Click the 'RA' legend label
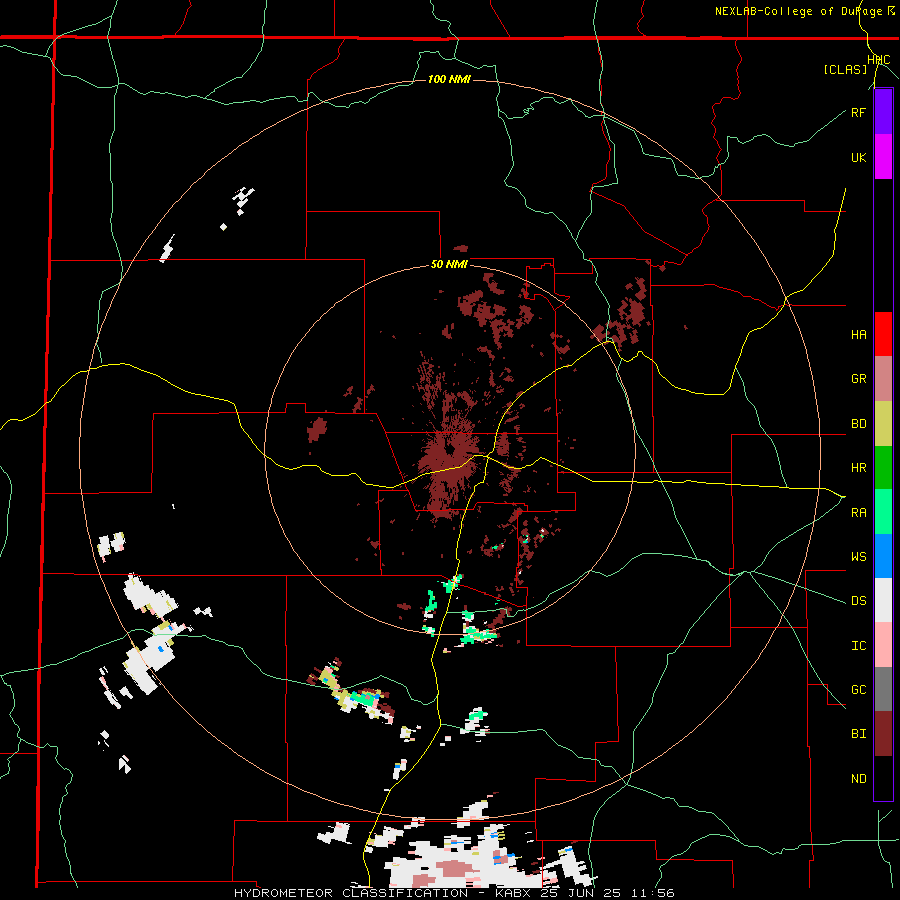The height and width of the screenshot is (900, 900). [858, 512]
